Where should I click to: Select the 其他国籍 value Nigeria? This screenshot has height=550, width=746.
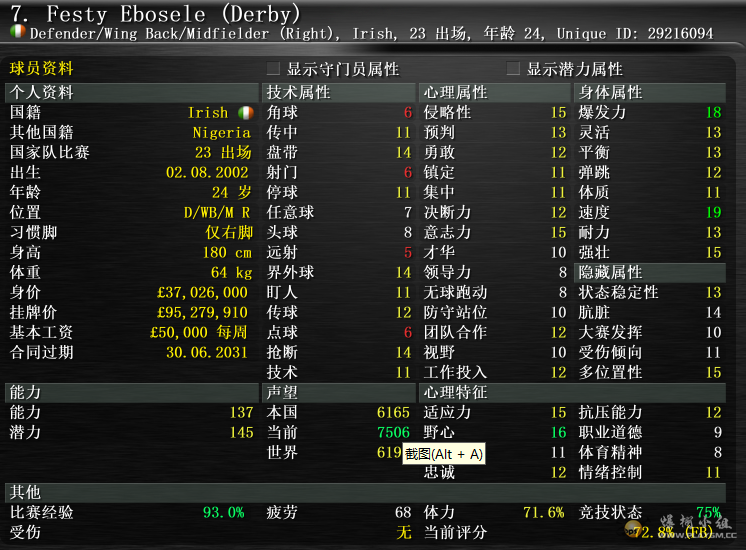221,133
